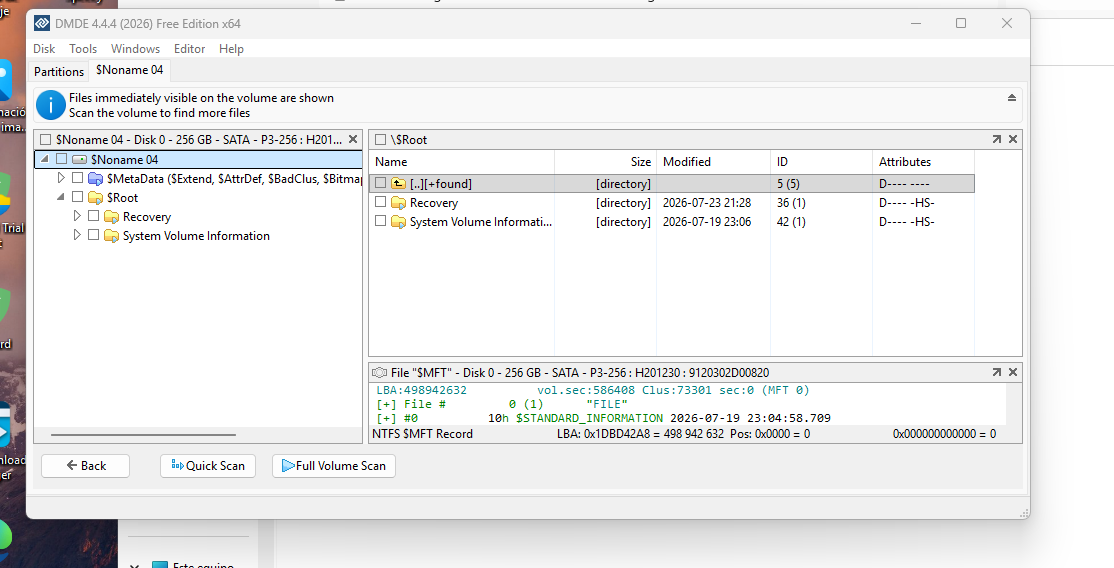Click the parent folder up-arrow icon

[399, 183]
